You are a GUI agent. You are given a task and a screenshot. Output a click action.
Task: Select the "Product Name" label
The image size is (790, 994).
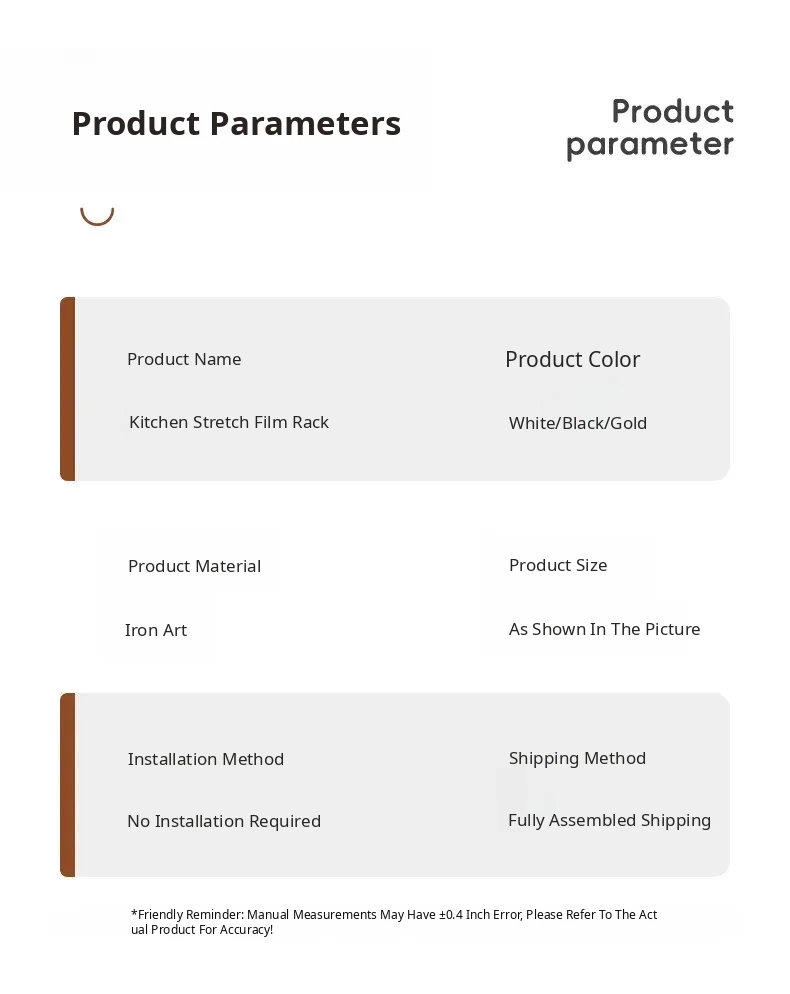point(184,359)
